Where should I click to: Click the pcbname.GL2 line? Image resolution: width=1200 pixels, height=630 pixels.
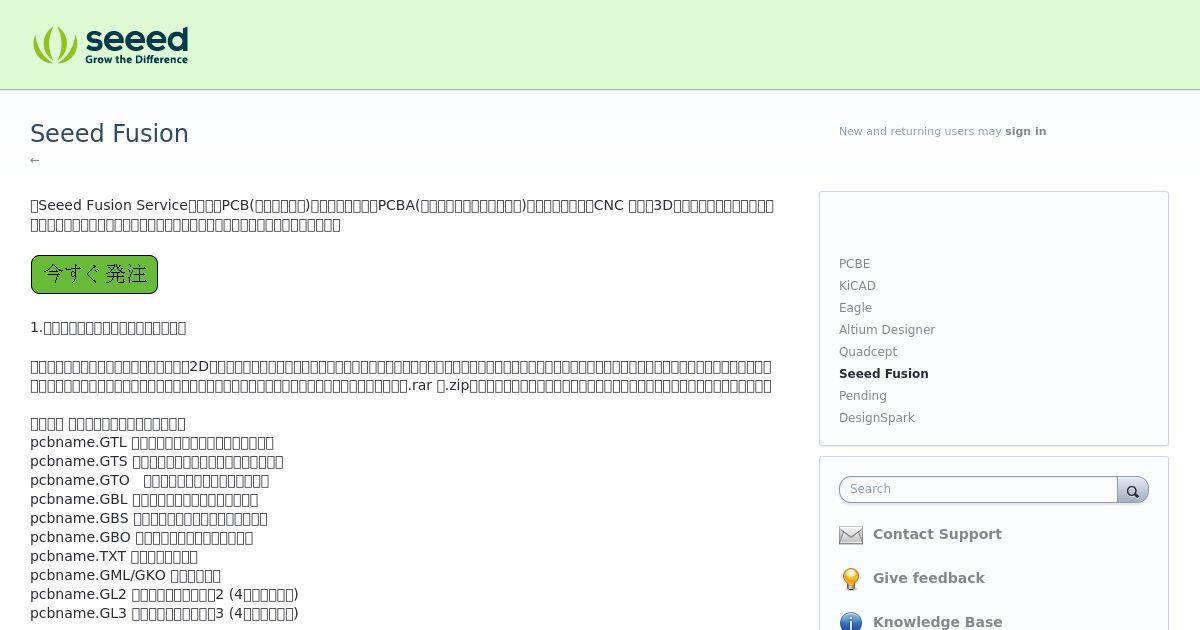164,595
